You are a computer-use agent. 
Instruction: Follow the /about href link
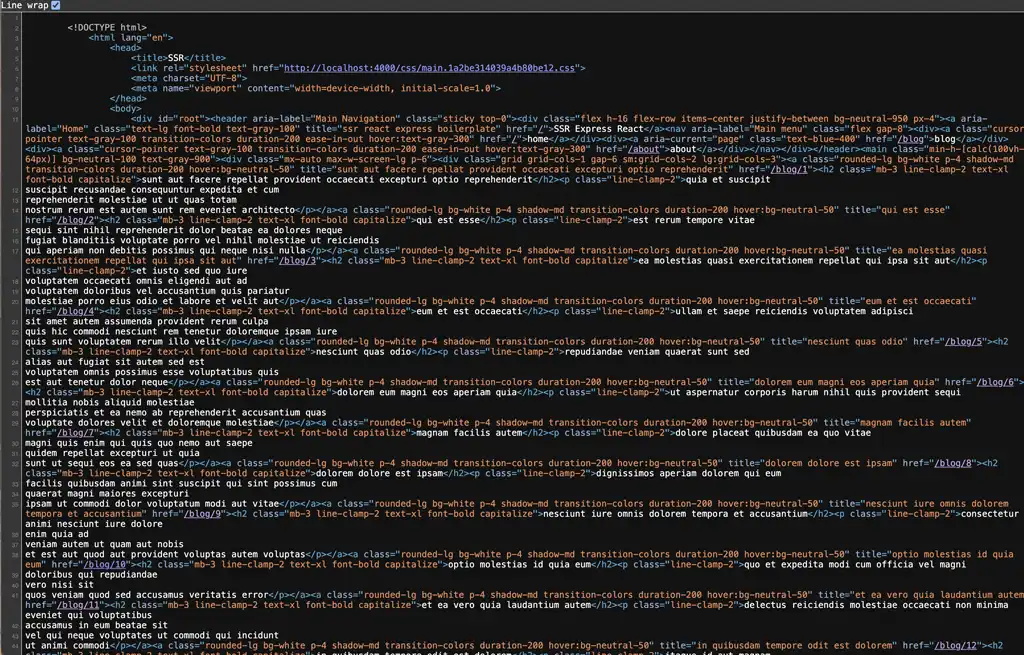coord(644,150)
